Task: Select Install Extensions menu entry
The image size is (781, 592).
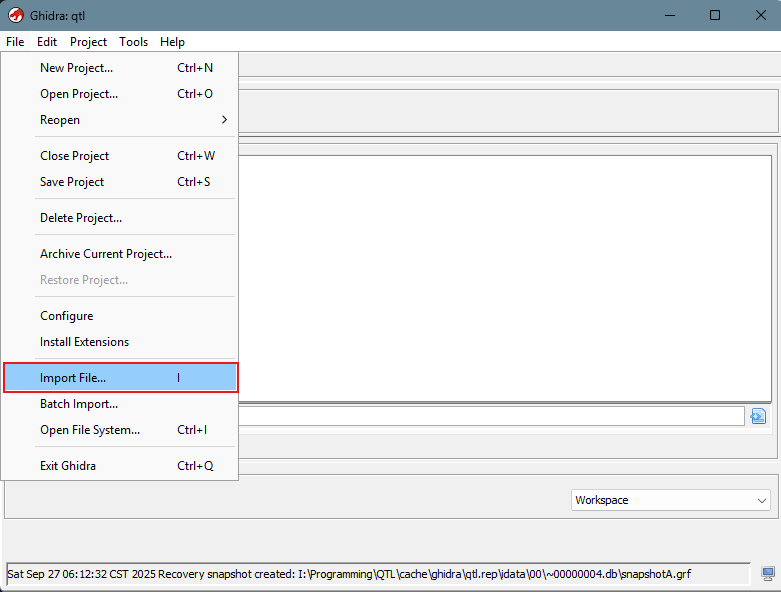Action: point(84,342)
